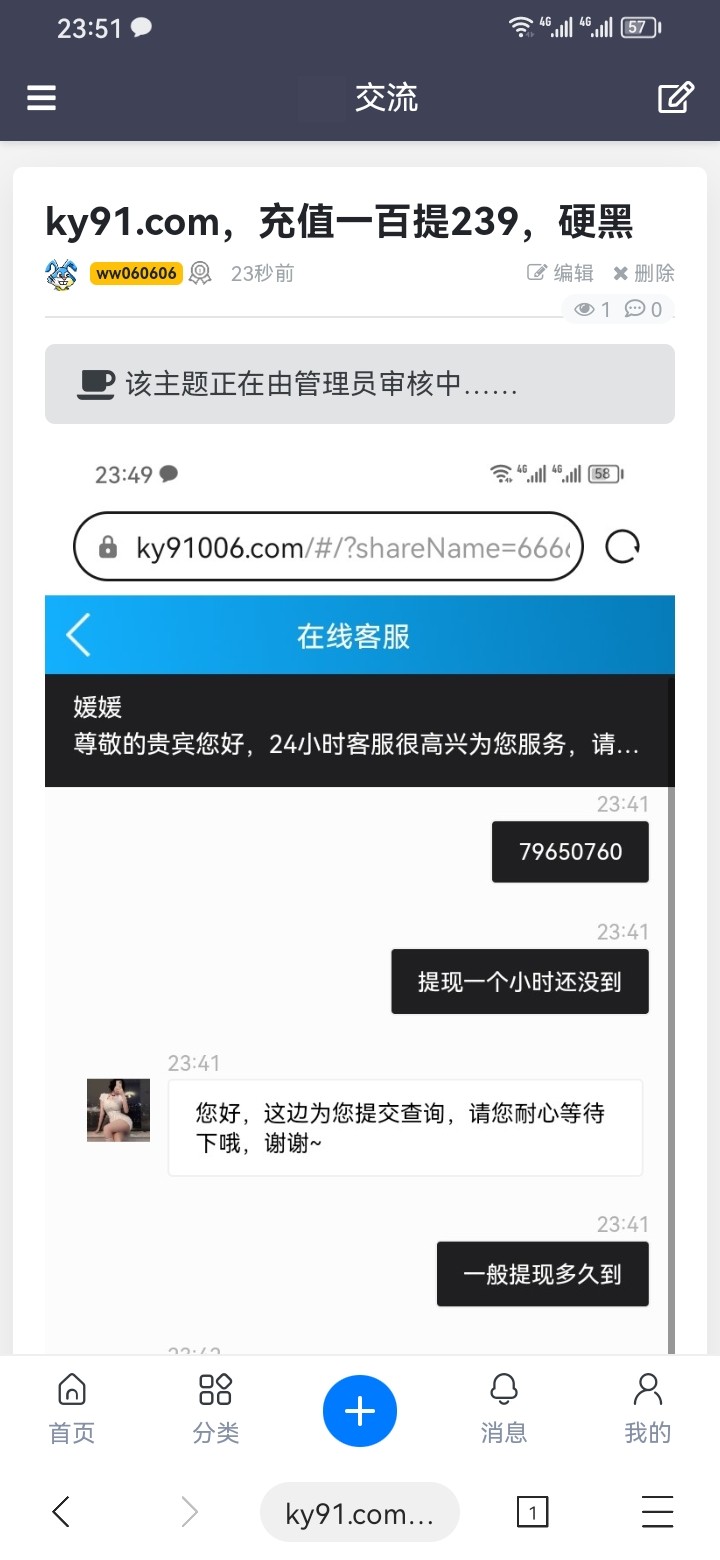Tap the browser back arrow
The width and height of the screenshot is (720, 1560).
pyautogui.click(x=61, y=1512)
